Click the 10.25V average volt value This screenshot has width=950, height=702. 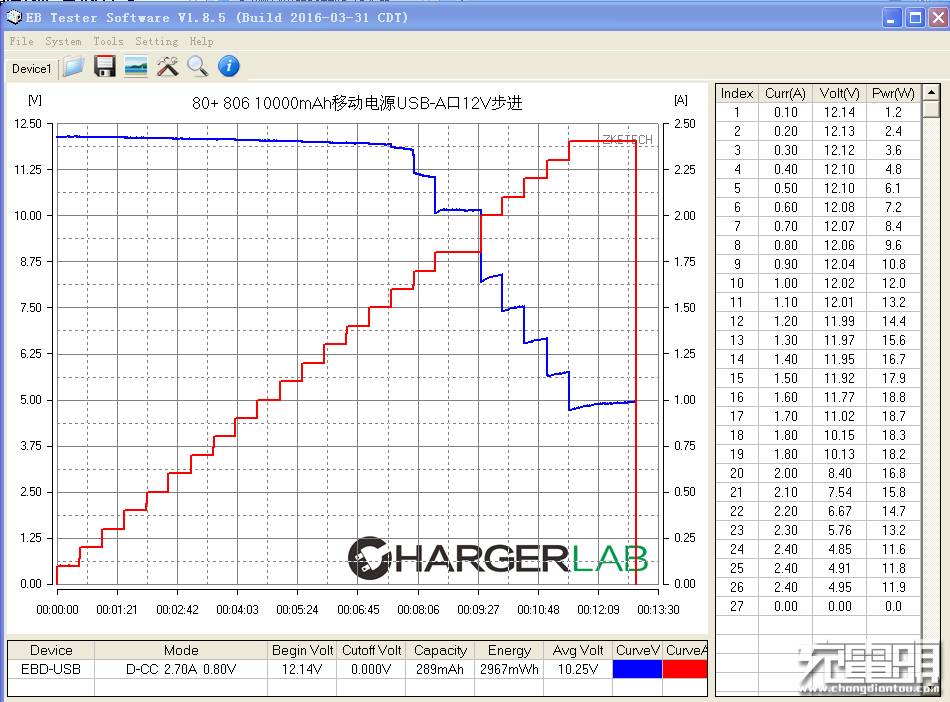[578, 669]
